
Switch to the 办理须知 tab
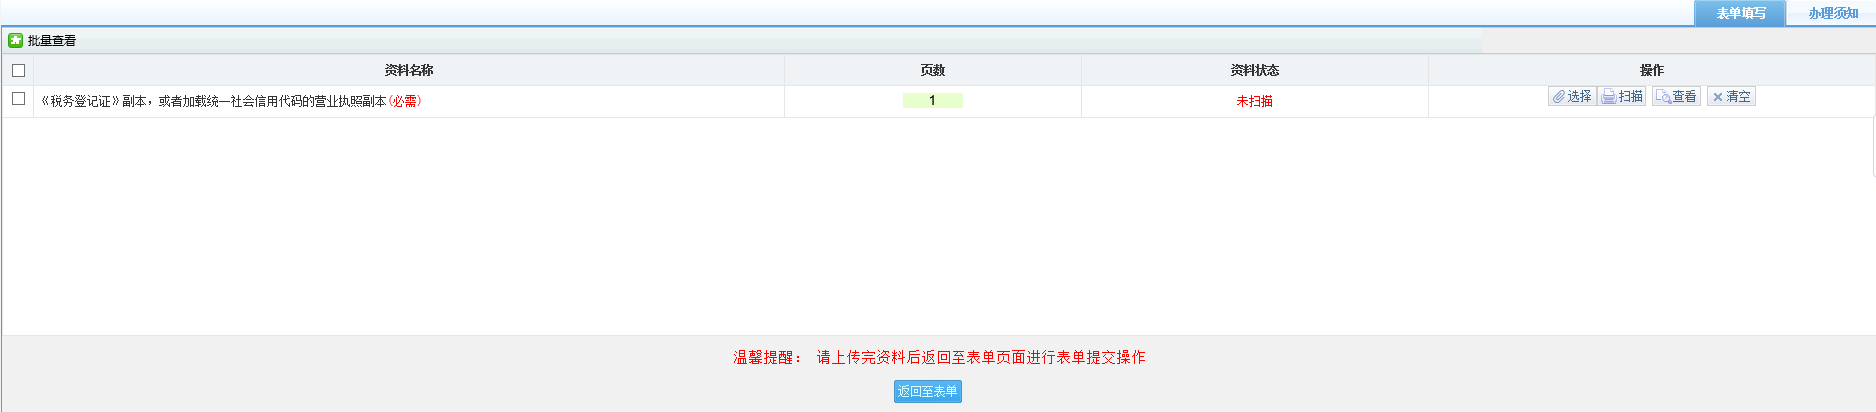[1832, 13]
